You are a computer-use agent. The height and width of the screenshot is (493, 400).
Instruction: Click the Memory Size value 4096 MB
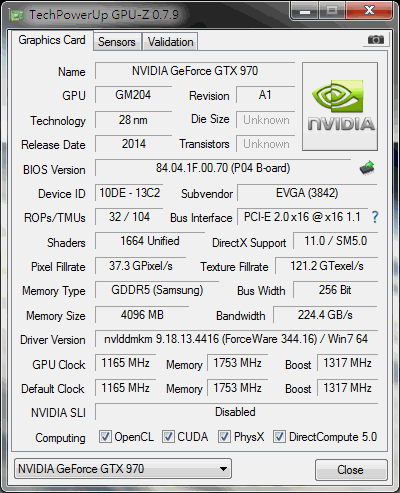tap(142, 315)
